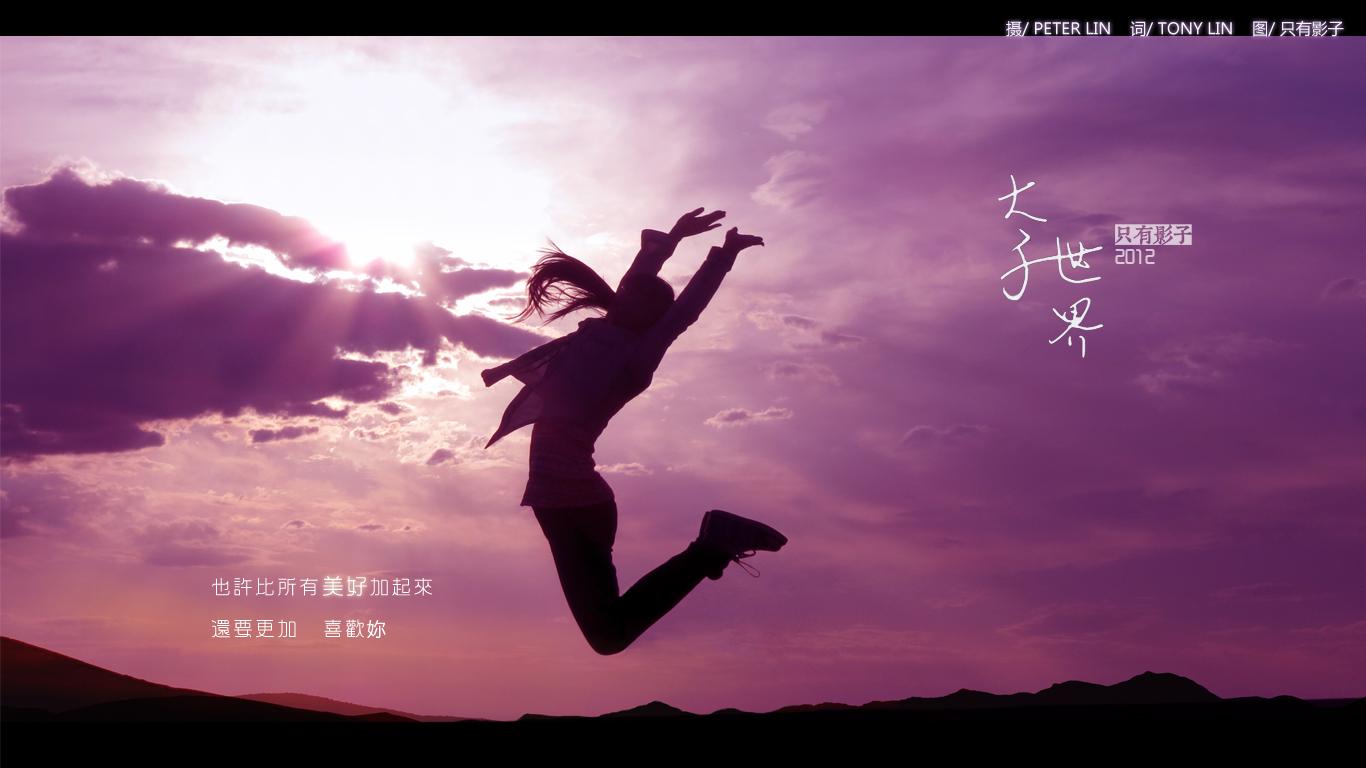Click the lyric text '還要更加'
Viewport: 1366px width, 768px height.
(254, 629)
